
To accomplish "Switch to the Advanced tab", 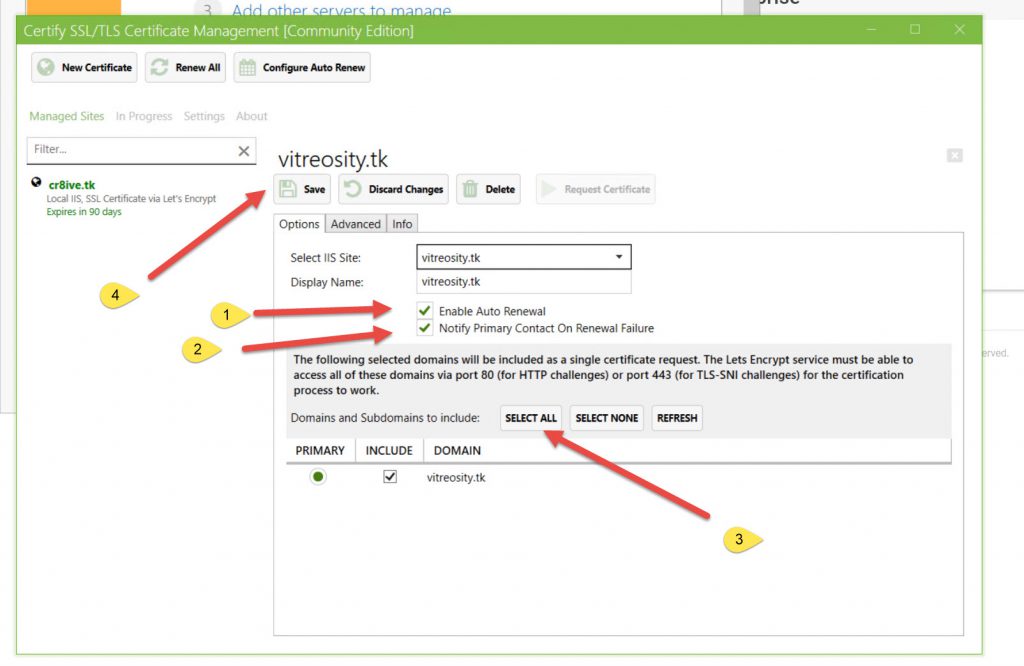I will coord(356,224).
